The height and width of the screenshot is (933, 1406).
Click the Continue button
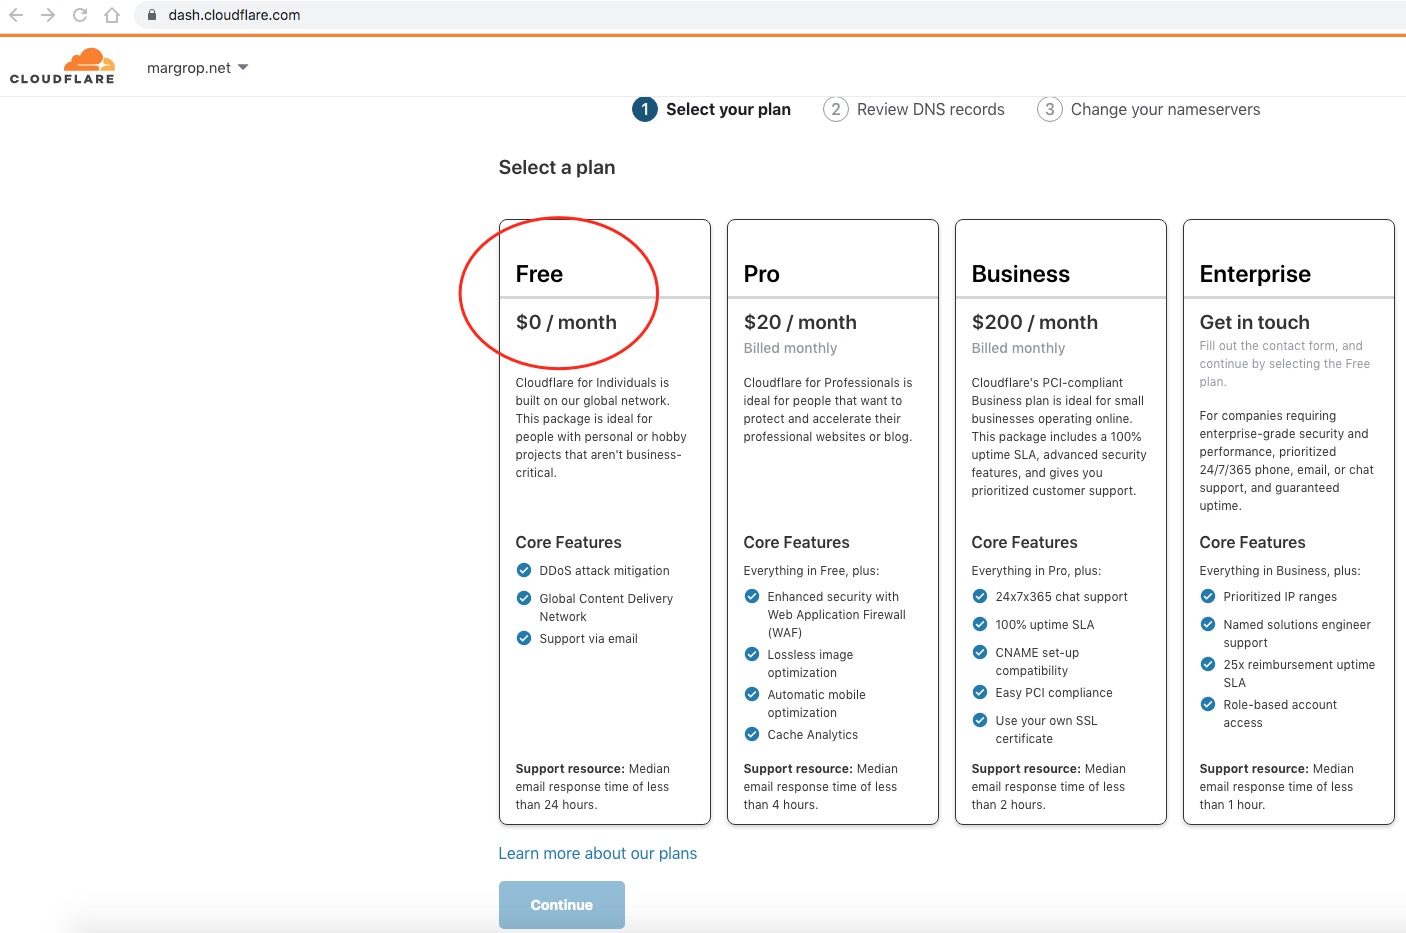click(561, 905)
